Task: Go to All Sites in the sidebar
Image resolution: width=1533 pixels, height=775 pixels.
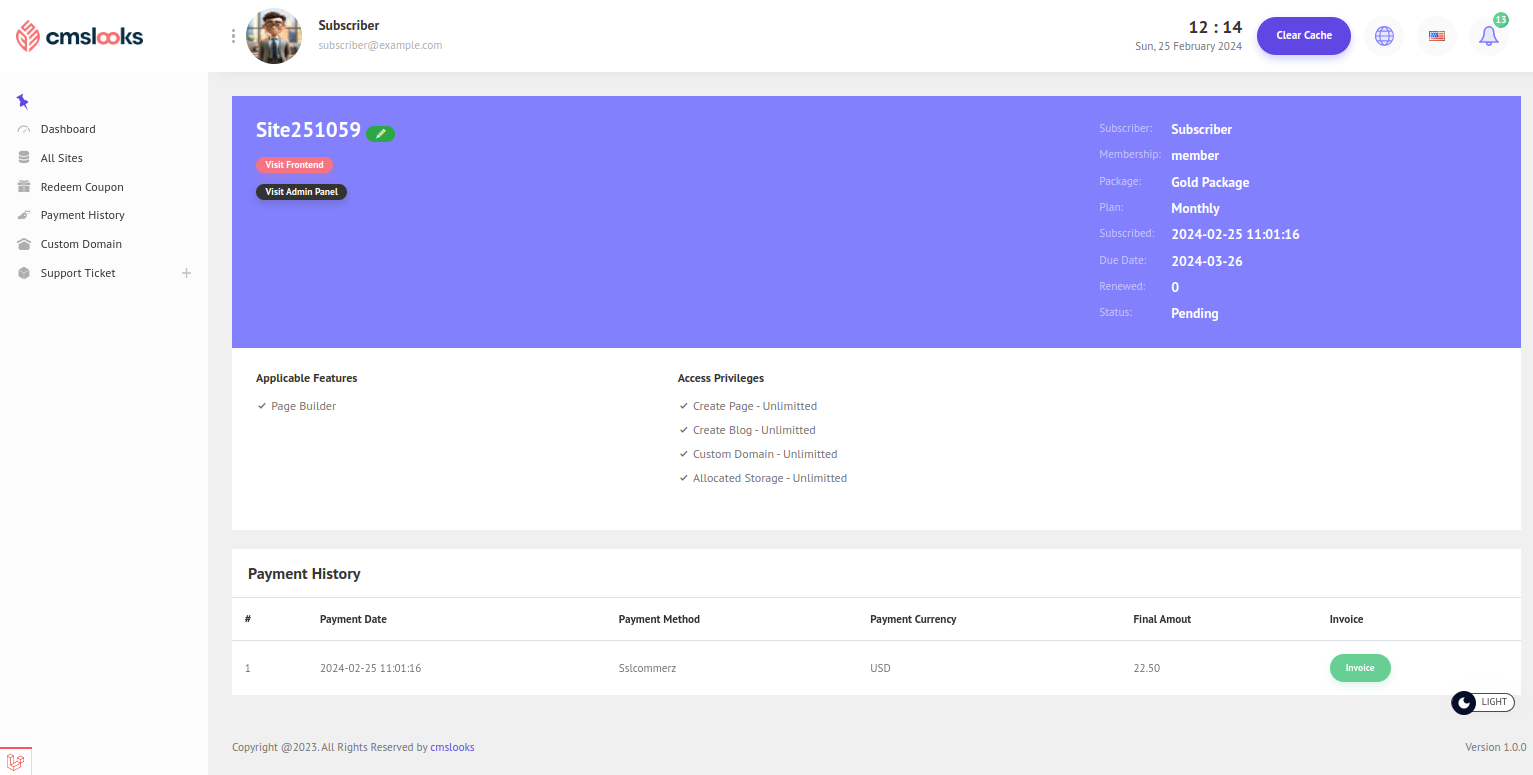Action: [x=62, y=158]
